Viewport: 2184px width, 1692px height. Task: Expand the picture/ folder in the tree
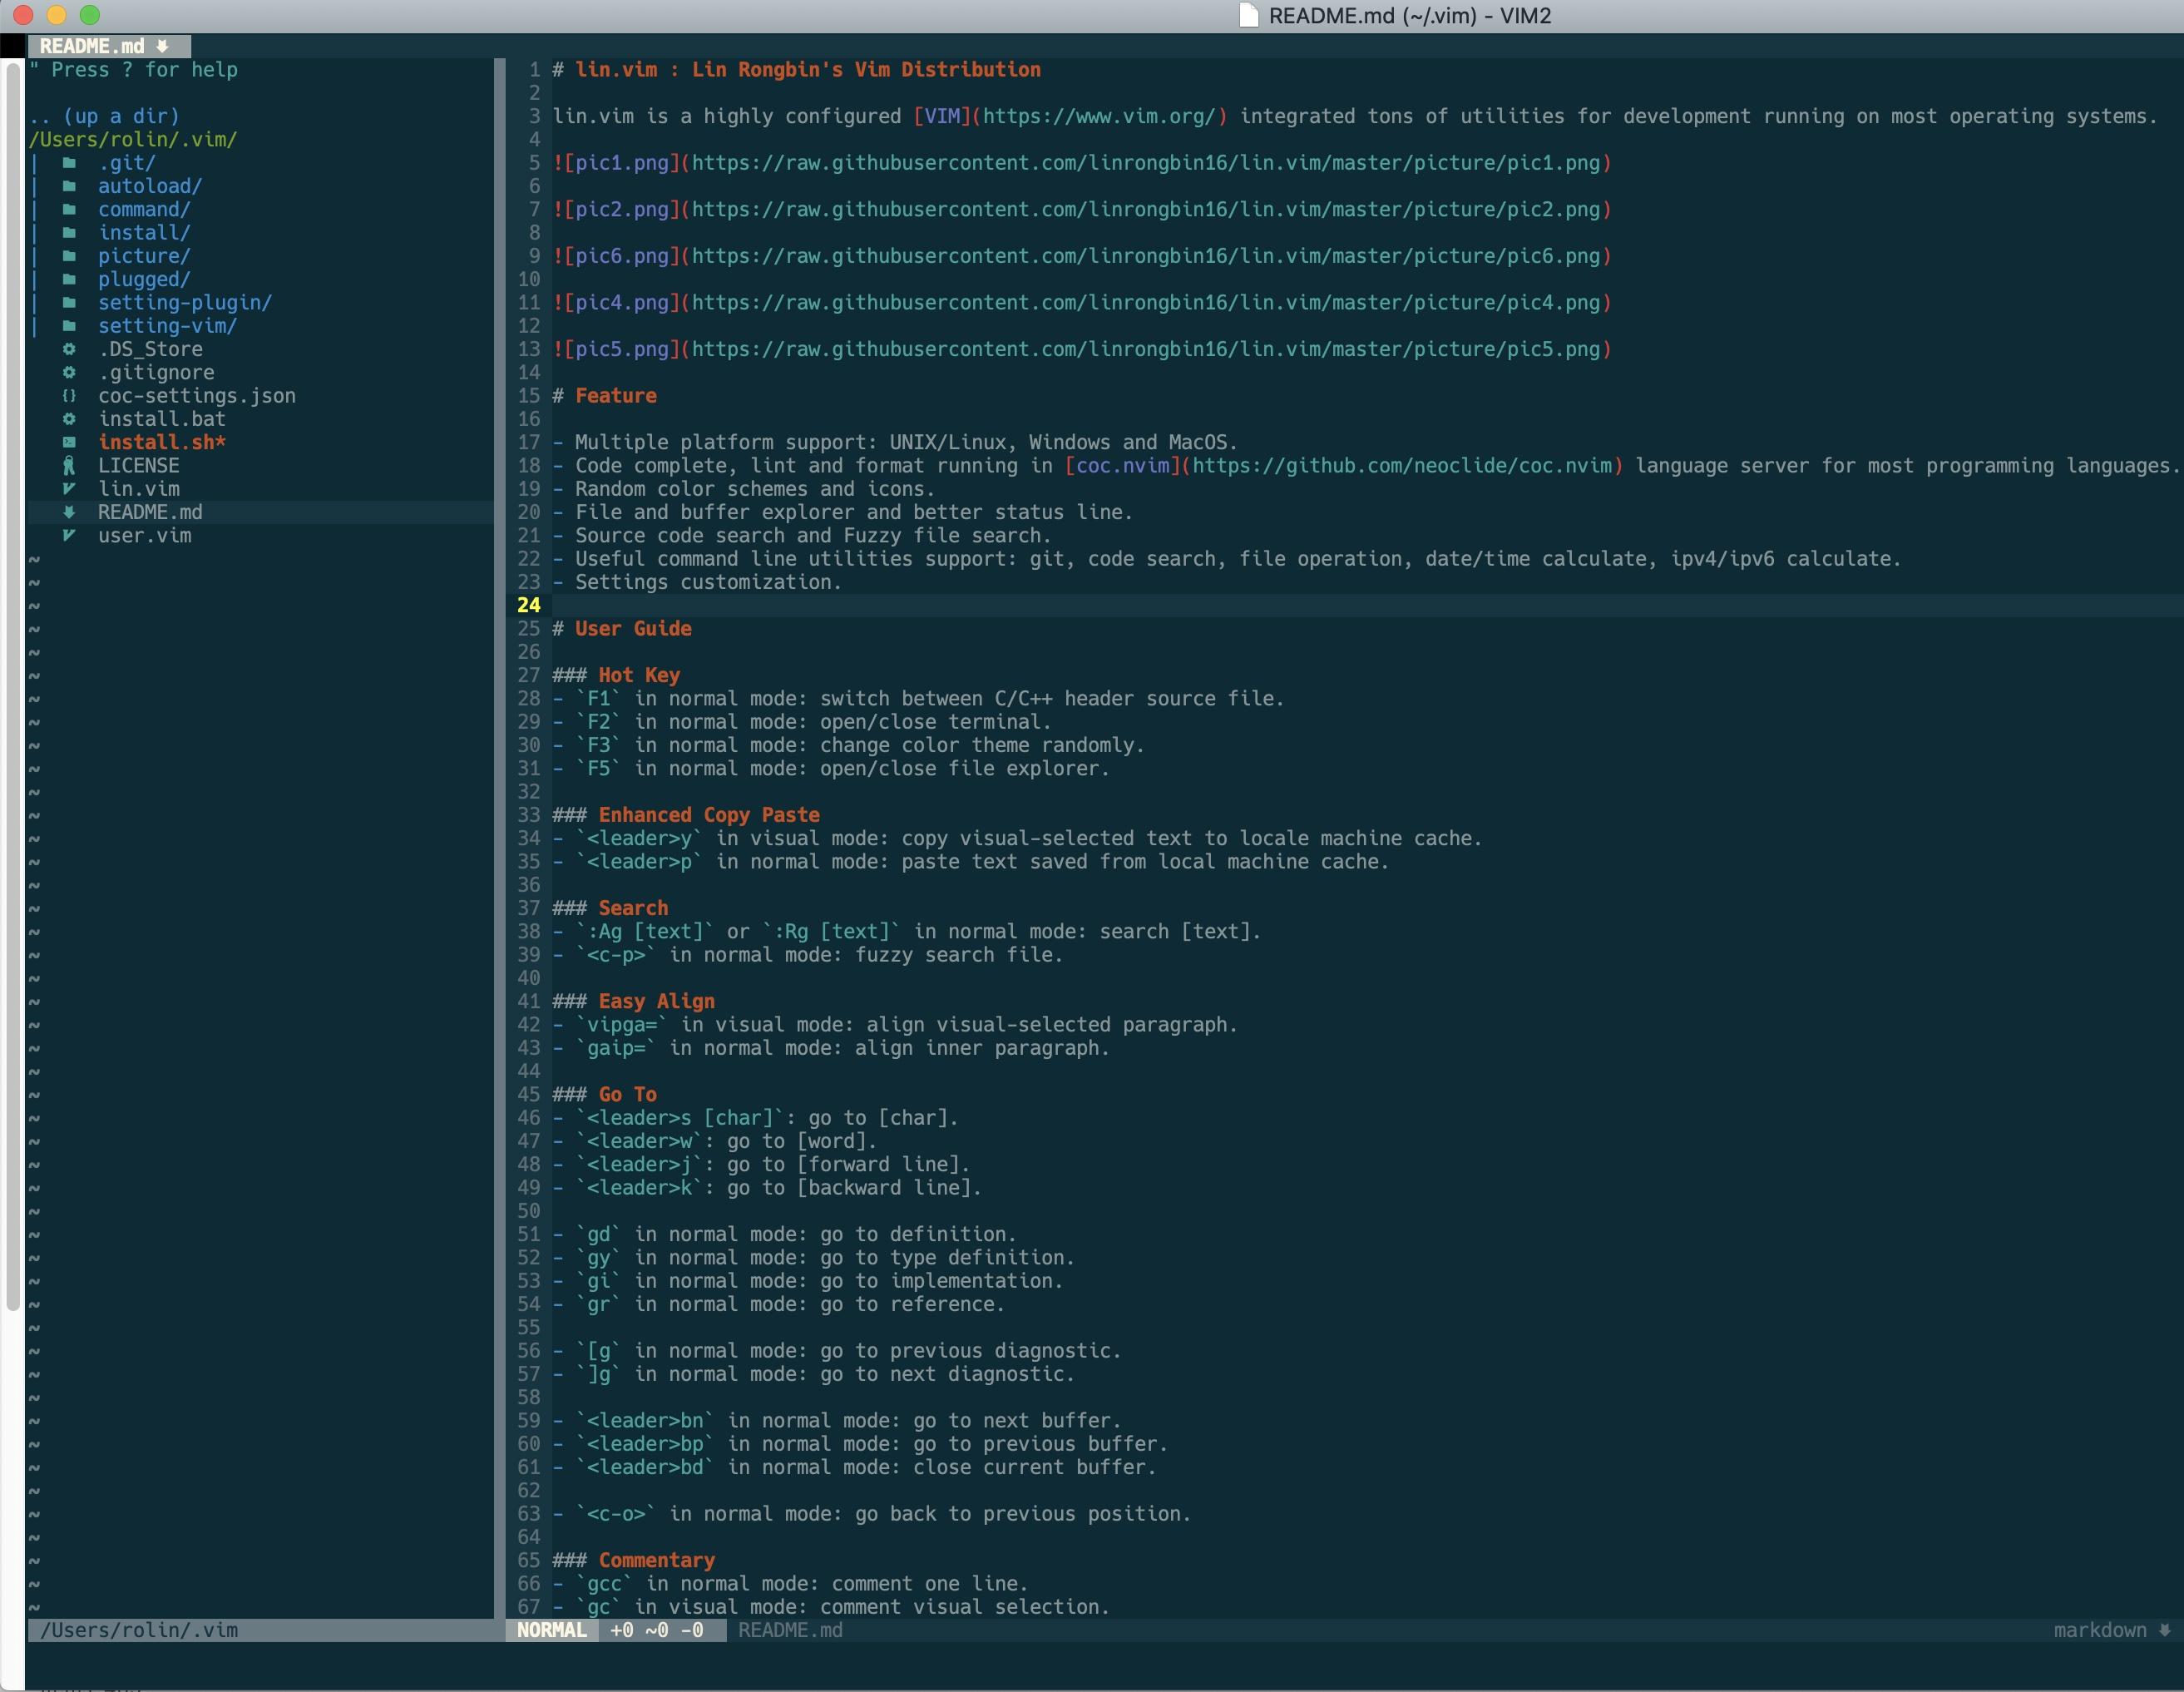point(143,256)
